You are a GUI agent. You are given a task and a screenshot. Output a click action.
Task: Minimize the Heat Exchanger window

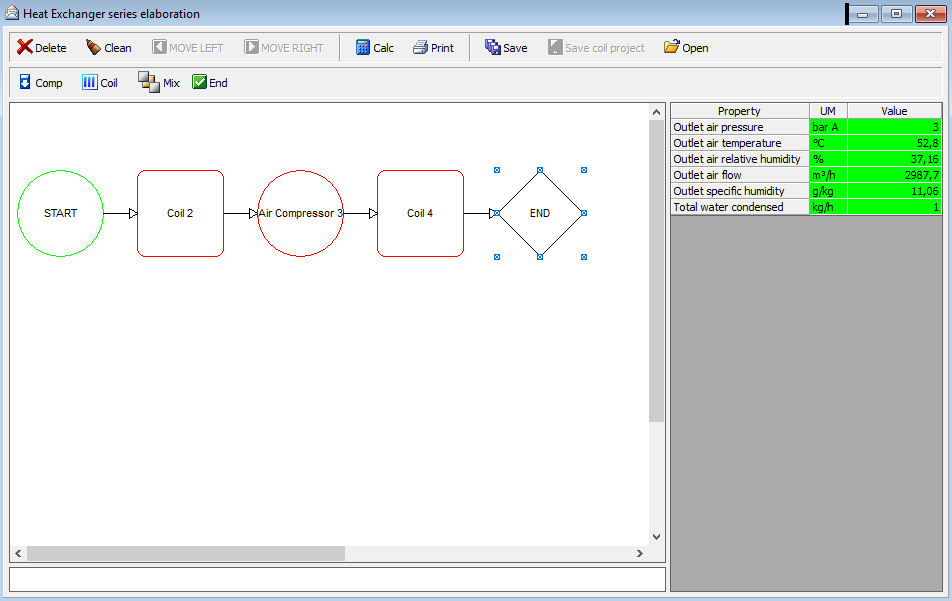click(x=863, y=13)
